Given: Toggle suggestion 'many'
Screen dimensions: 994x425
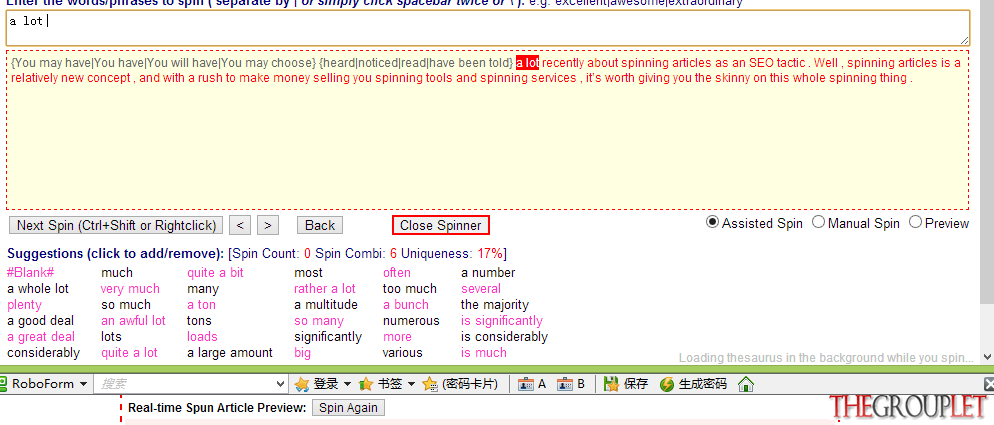Looking at the screenshot, I should point(203,289).
